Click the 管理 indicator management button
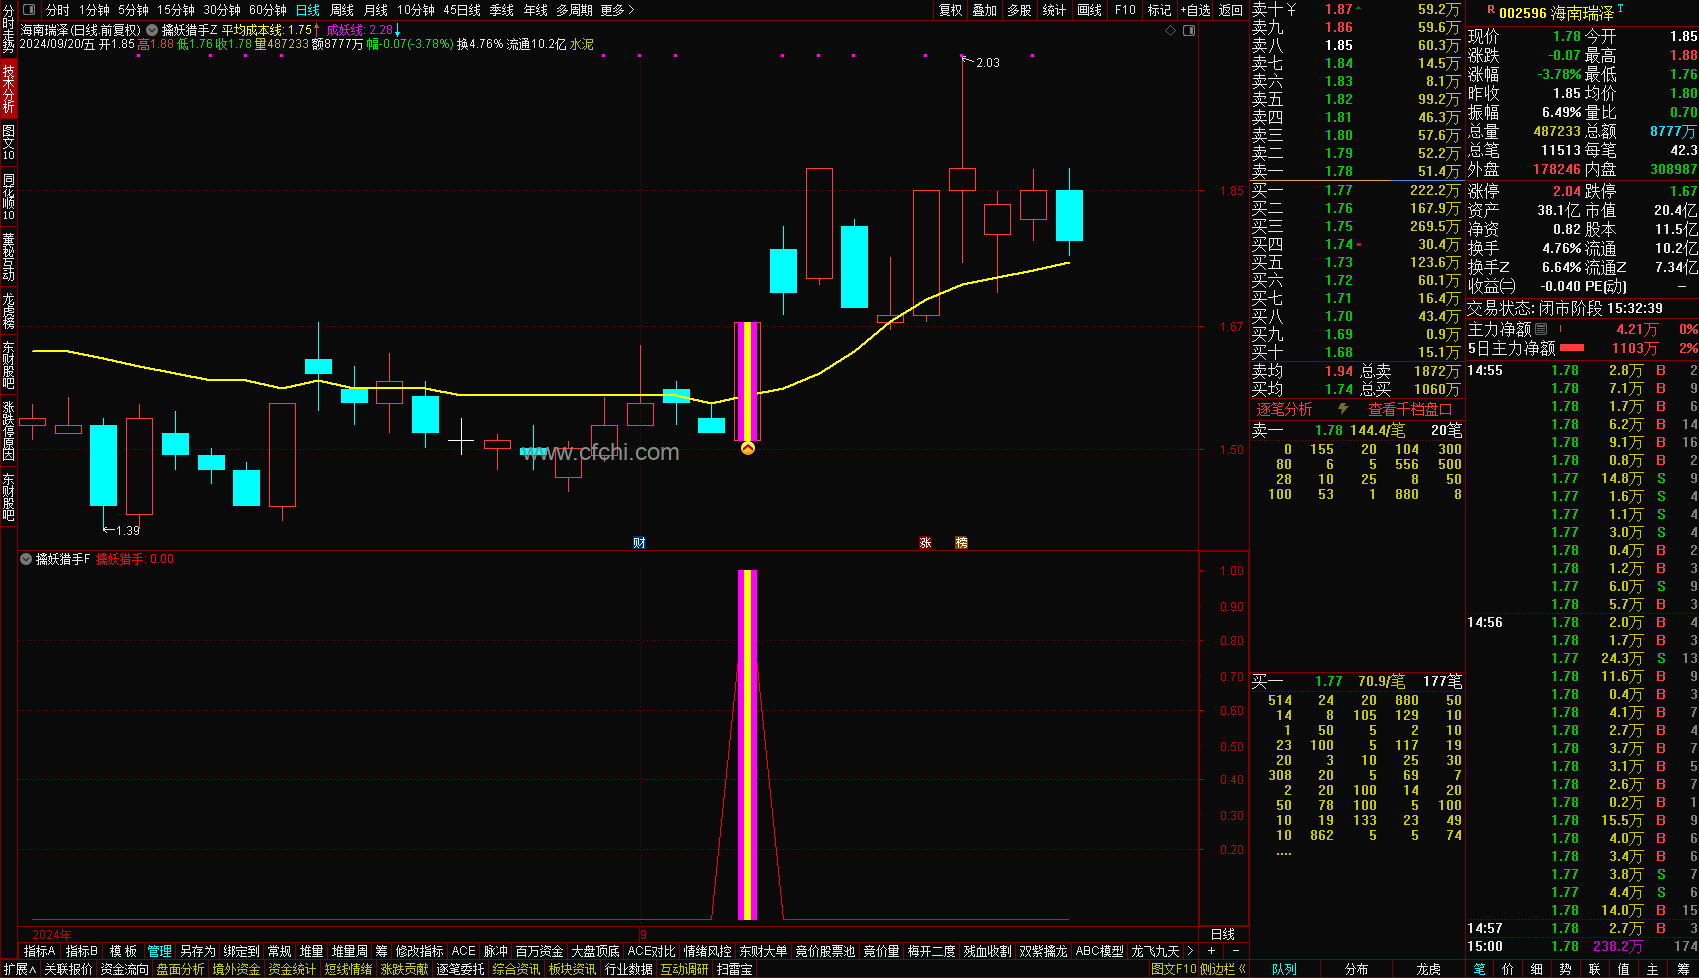 point(159,951)
